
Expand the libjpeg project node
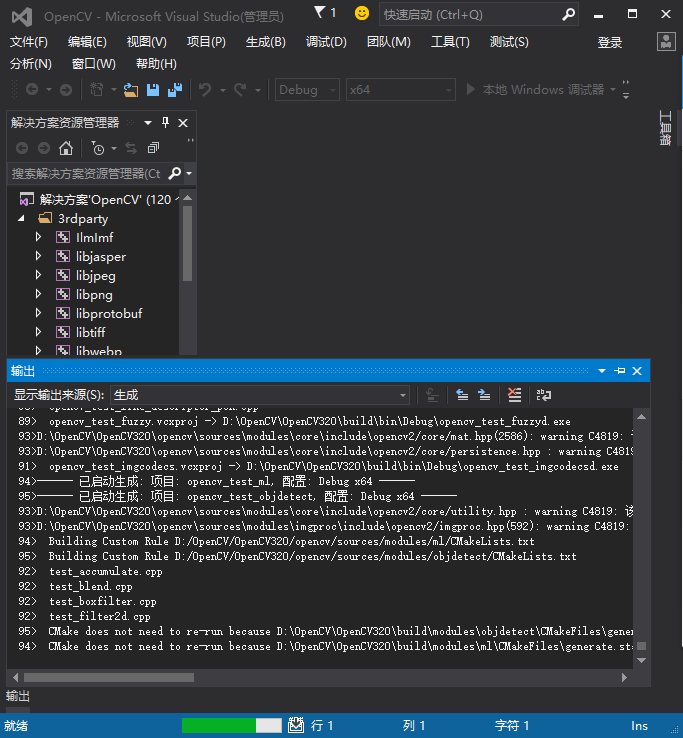pos(39,275)
